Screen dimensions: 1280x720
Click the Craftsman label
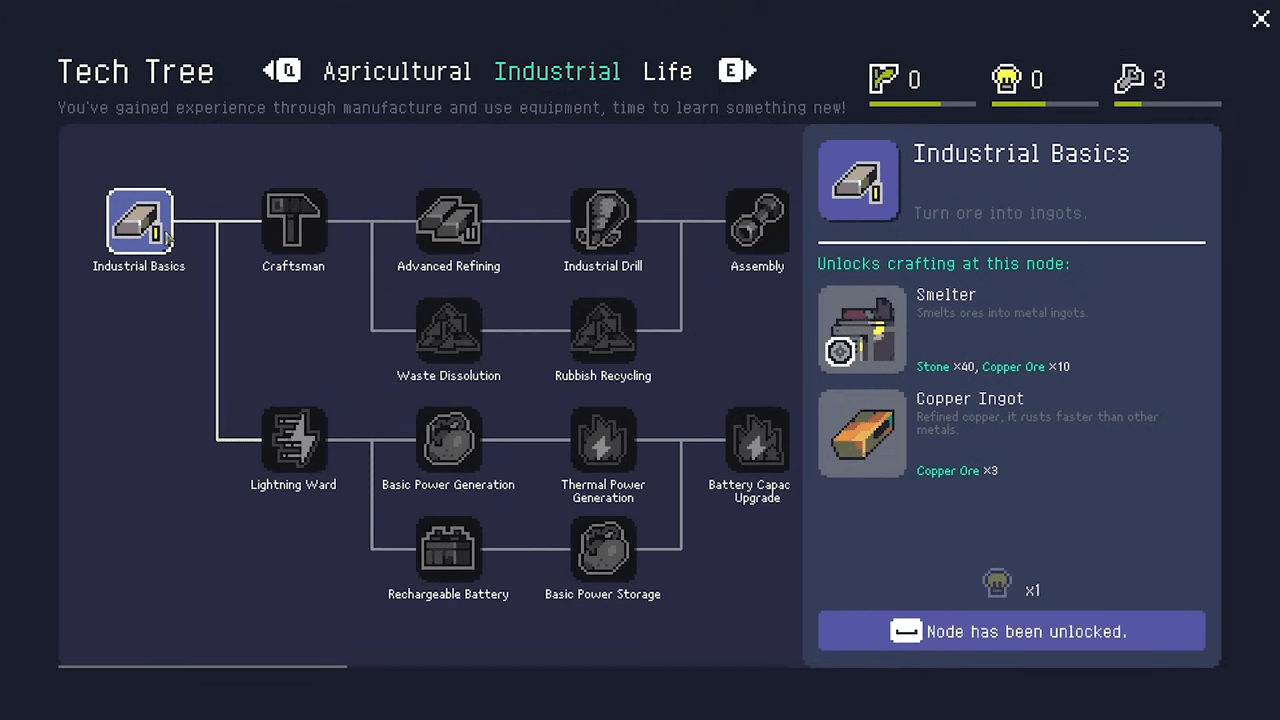click(x=293, y=266)
